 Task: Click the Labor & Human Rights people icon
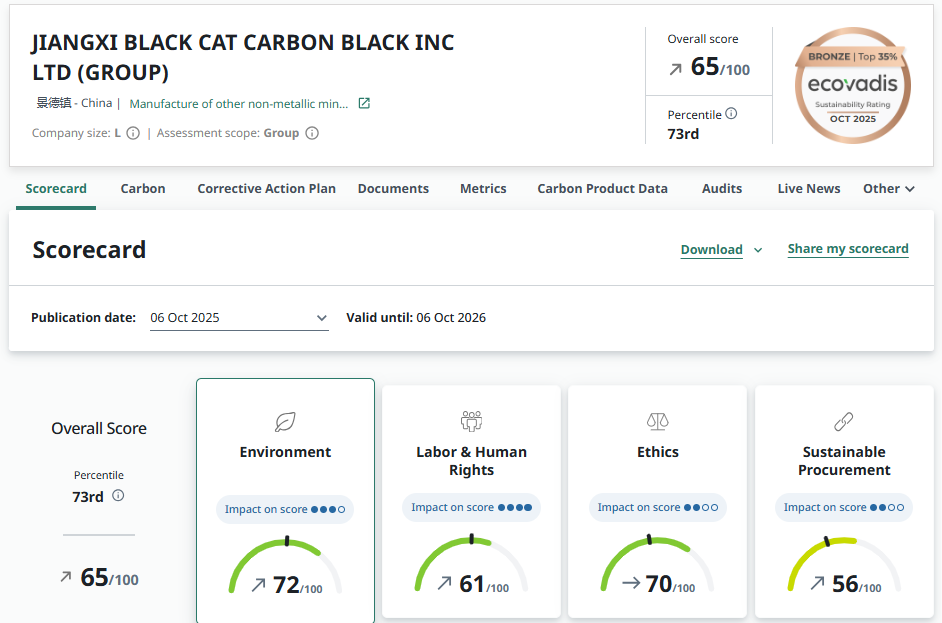pos(471,420)
